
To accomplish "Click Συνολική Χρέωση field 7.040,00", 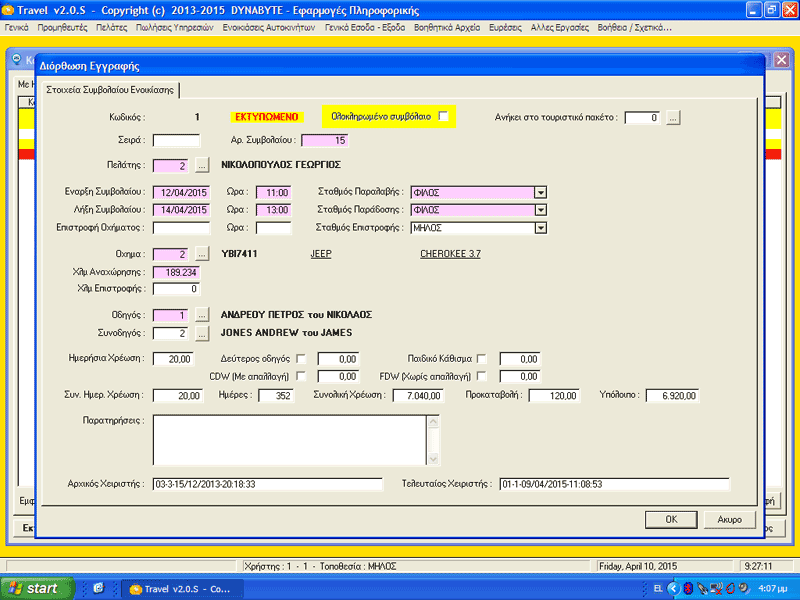I will (x=418, y=395).
